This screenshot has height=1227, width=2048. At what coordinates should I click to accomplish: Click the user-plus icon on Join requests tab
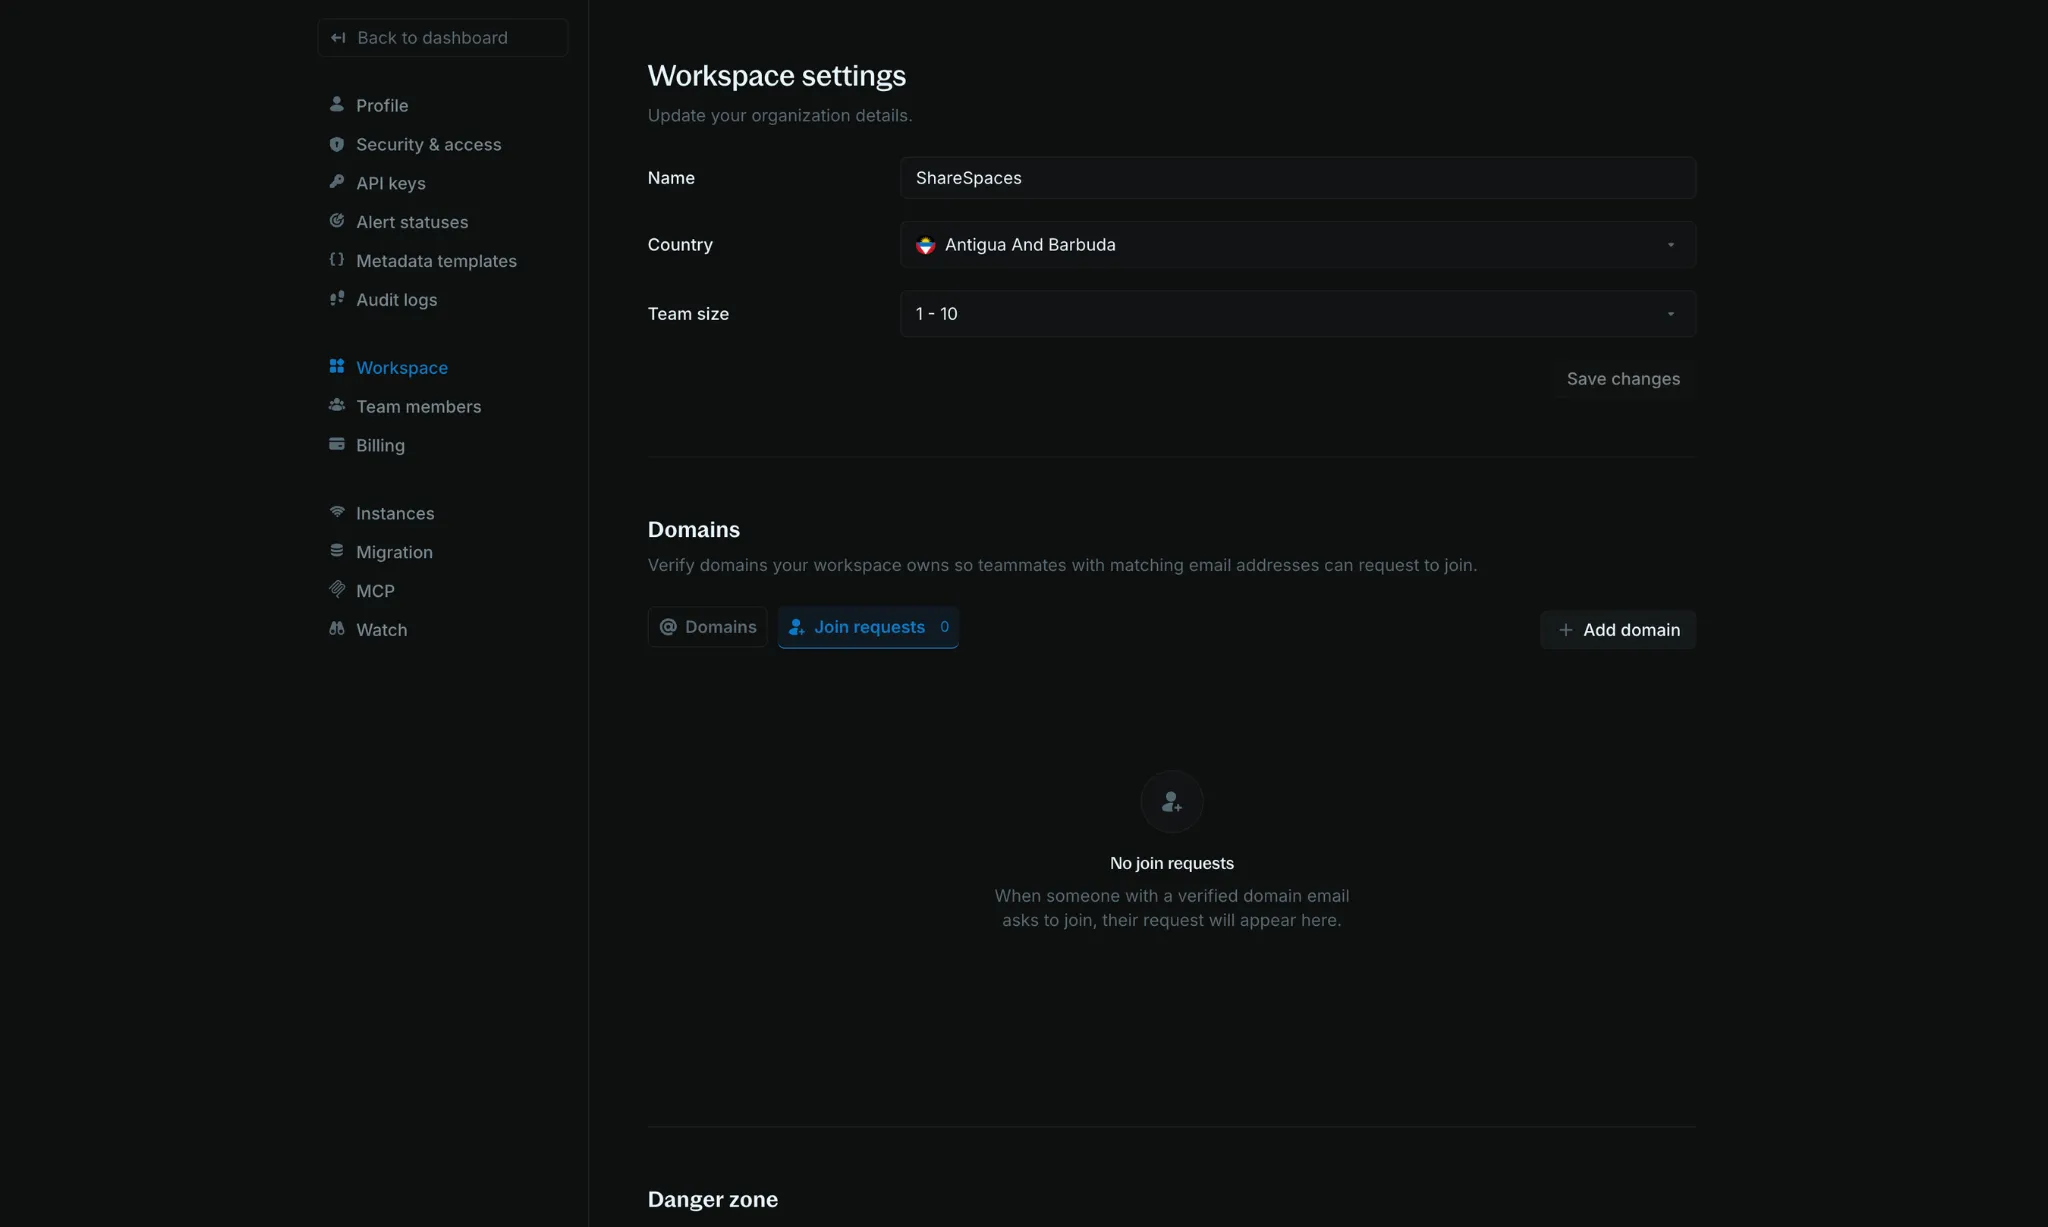797,627
